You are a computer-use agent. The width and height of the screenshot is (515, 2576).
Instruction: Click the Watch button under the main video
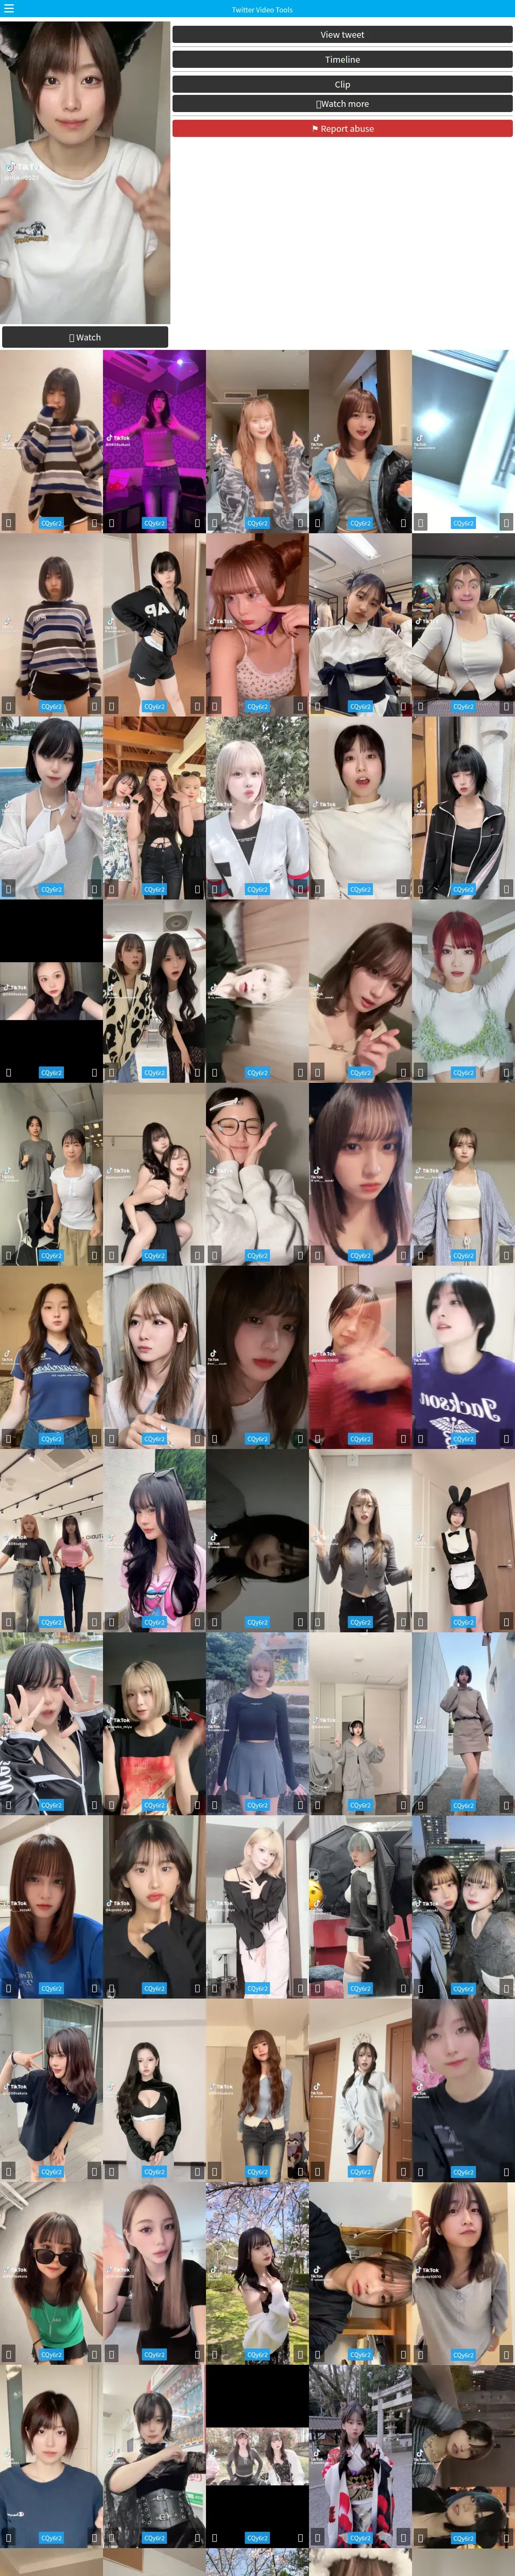click(x=85, y=338)
